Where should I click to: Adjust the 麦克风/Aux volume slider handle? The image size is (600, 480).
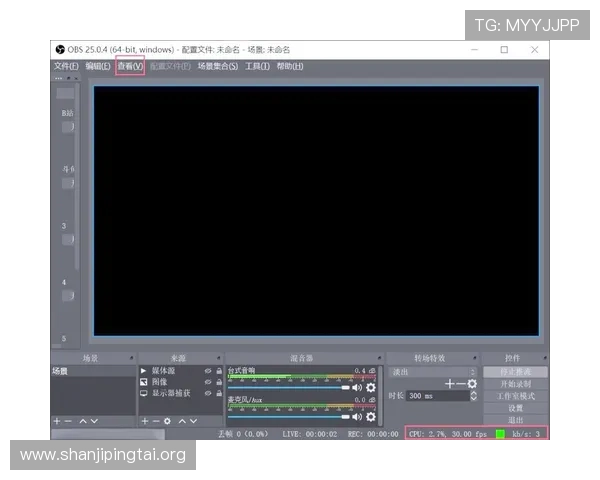[x=345, y=416]
